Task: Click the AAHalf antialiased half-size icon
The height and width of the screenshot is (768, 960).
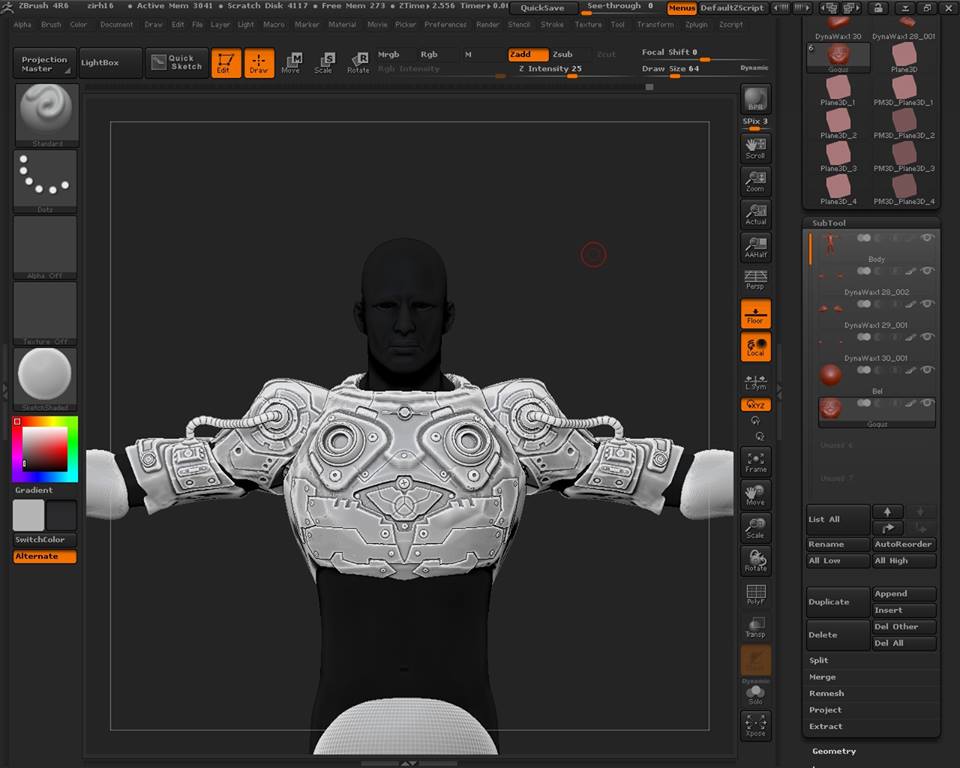Action: (756, 247)
